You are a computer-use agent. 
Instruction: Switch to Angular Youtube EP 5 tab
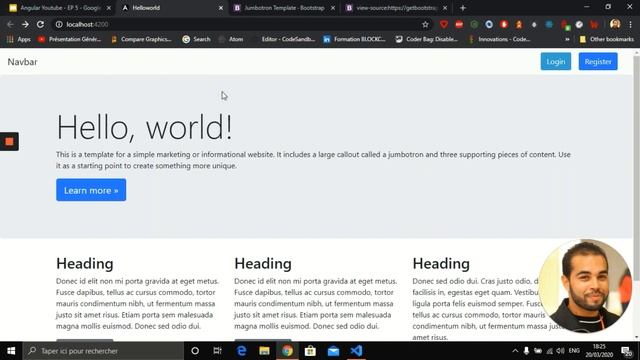[x=60, y=8]
